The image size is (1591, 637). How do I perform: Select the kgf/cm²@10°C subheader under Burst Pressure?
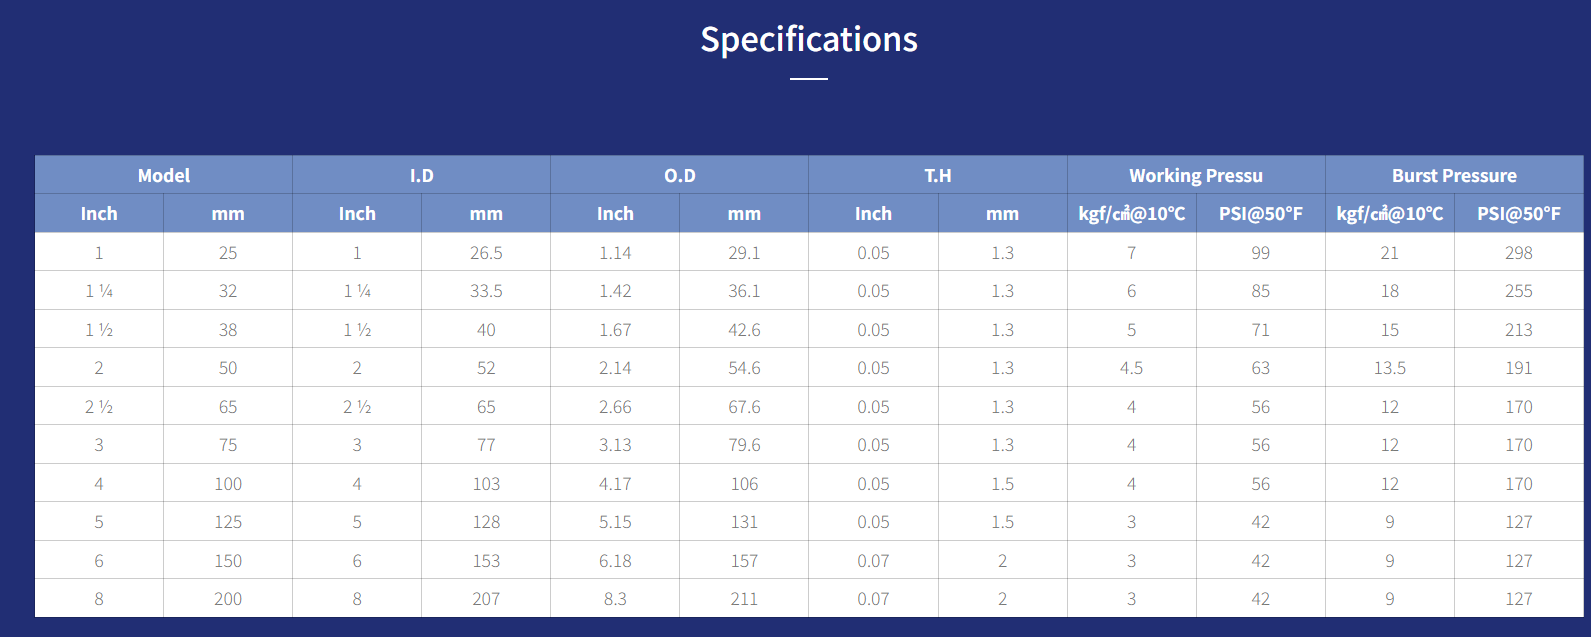tap(1390, 213)
